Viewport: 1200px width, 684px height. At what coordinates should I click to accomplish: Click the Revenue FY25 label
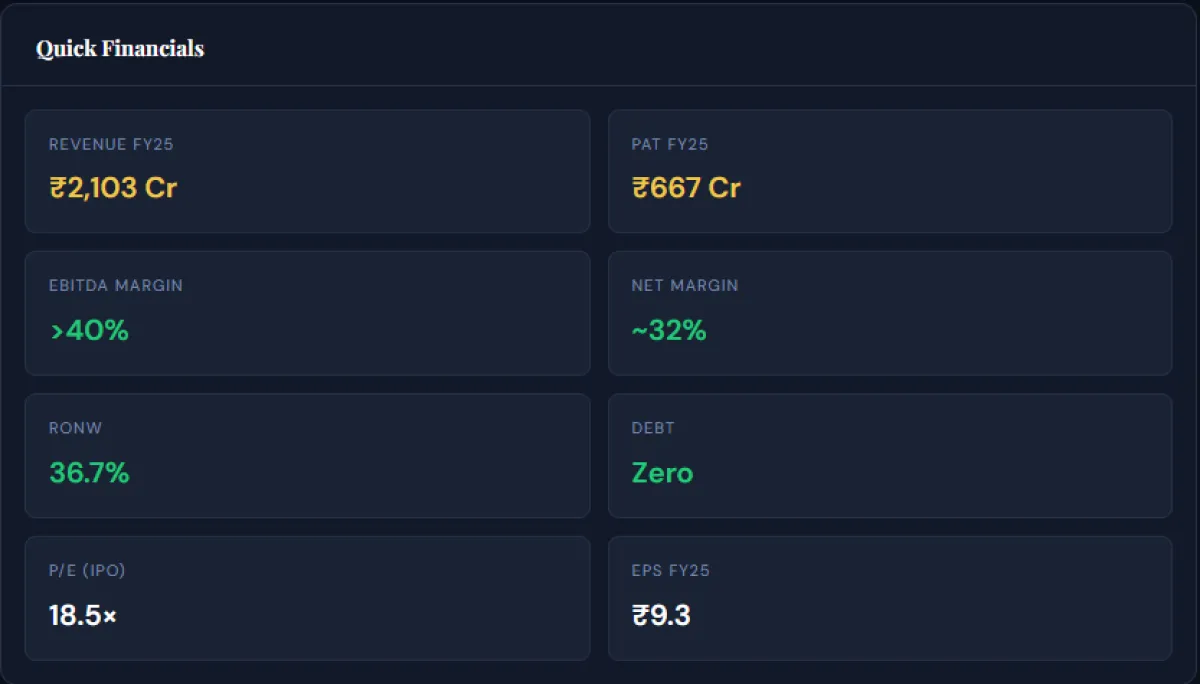point(111,144)
